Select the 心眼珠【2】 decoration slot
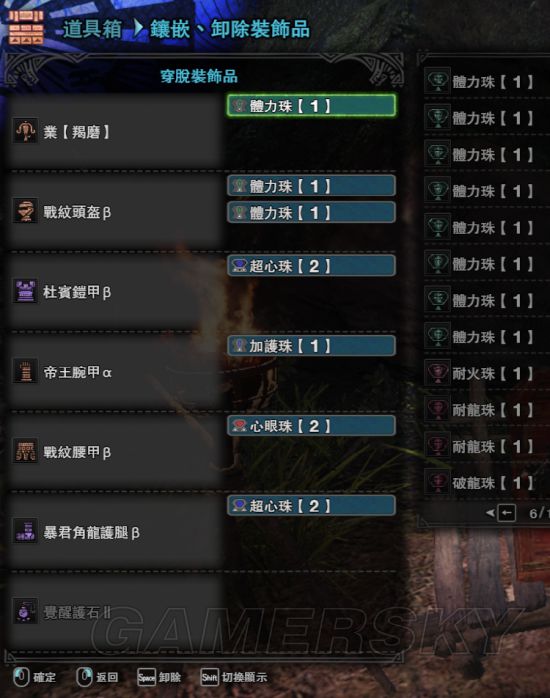550x698 pixels. (x=311, y=426)
